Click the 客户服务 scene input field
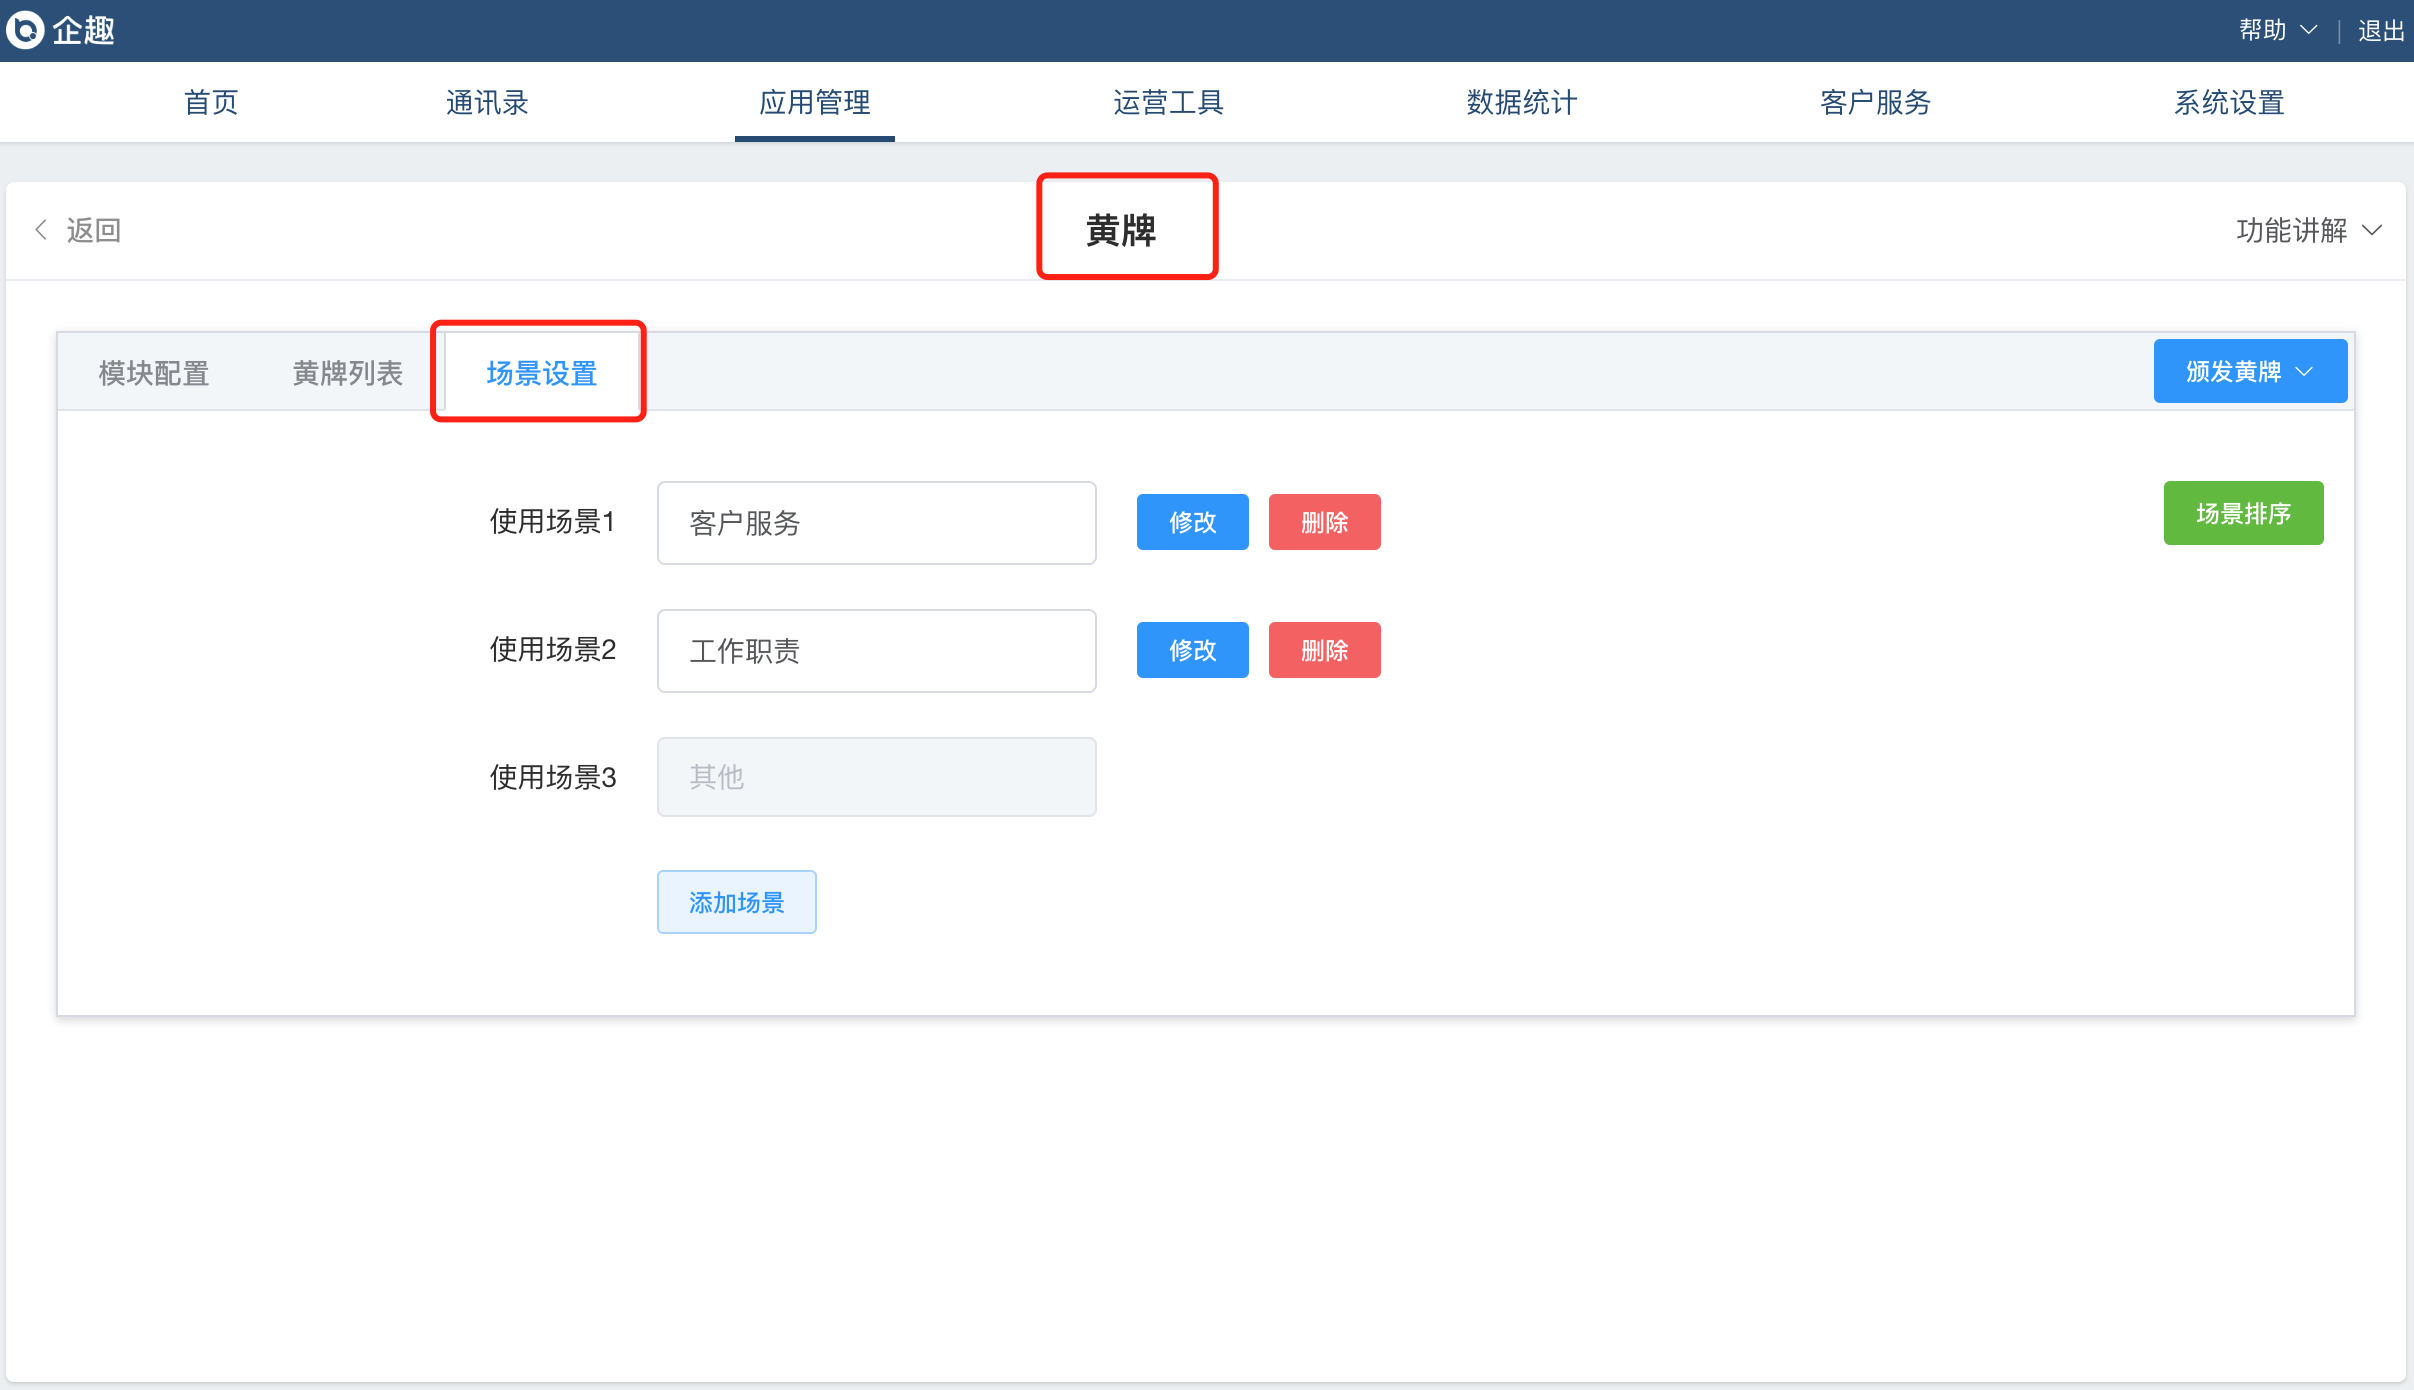Image resolution: width=2414 pixels, height=1390 pixels. tap(876, 523)
